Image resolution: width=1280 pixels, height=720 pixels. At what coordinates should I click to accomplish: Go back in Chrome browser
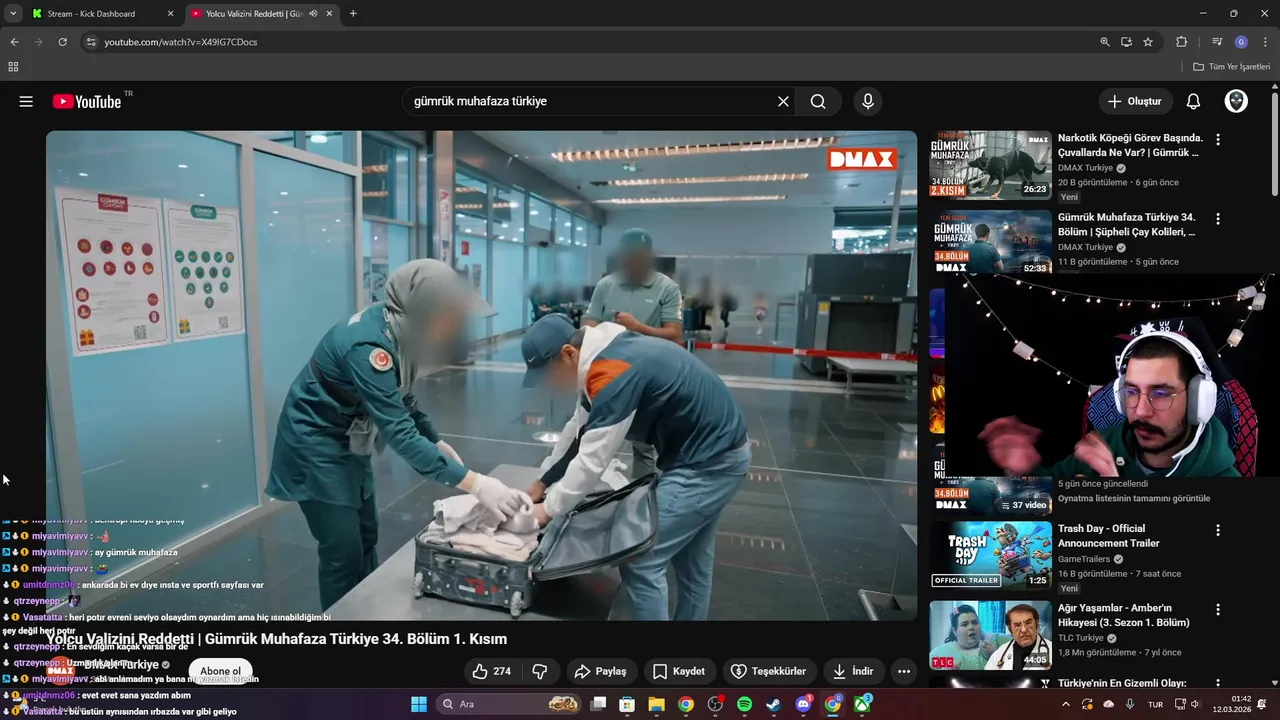tap(14, 42)
